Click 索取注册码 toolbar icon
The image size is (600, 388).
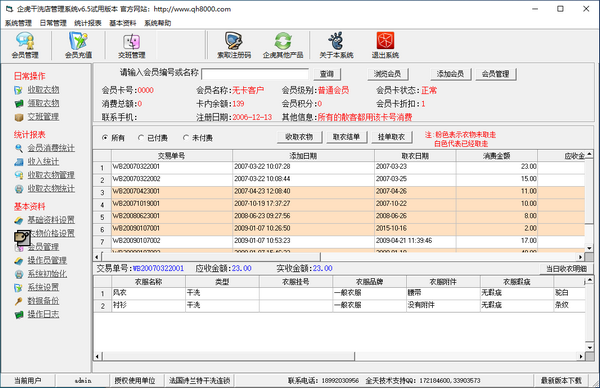234,45
